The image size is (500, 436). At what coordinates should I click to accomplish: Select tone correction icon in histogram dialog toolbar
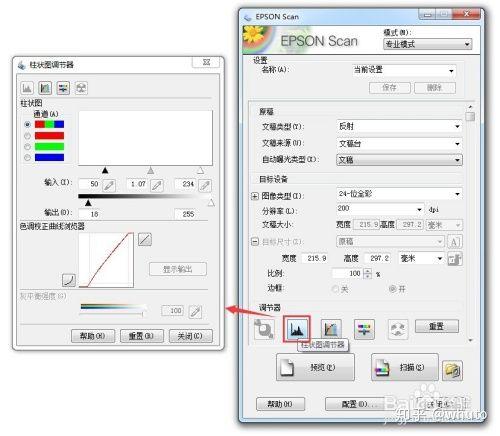(x=45, y=88)
